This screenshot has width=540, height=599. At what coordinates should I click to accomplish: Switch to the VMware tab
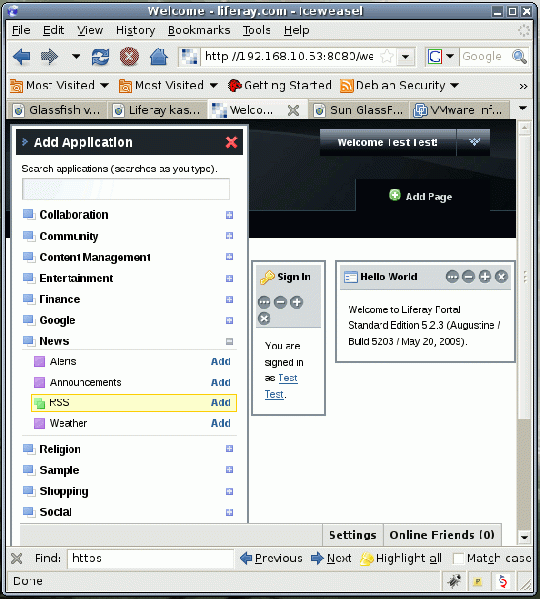tap(459, 110)
